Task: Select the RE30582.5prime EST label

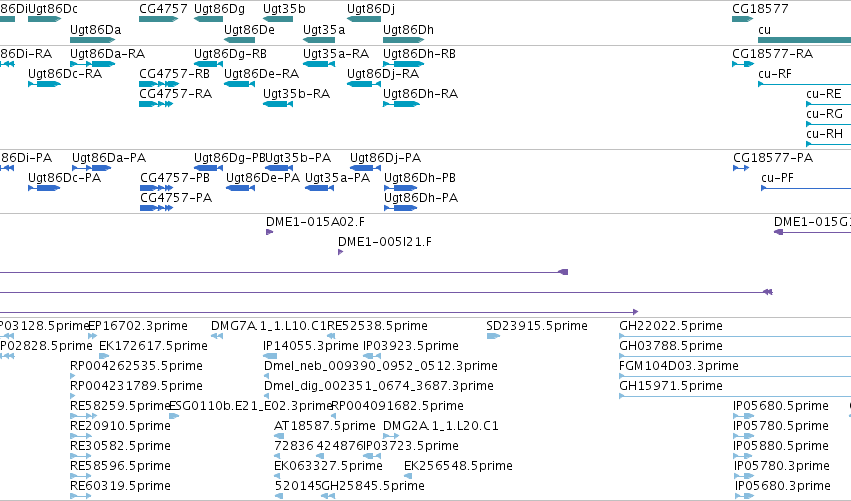Action: pyautogui.click(x=120, y=446)
